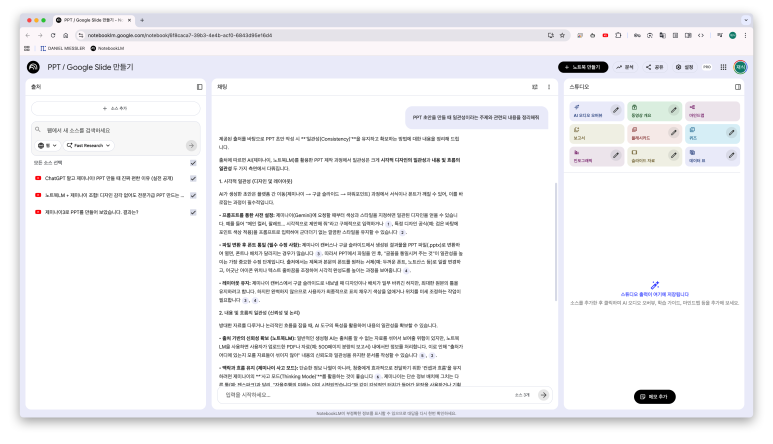Submit chat message with send arrow

click(543, 395)
